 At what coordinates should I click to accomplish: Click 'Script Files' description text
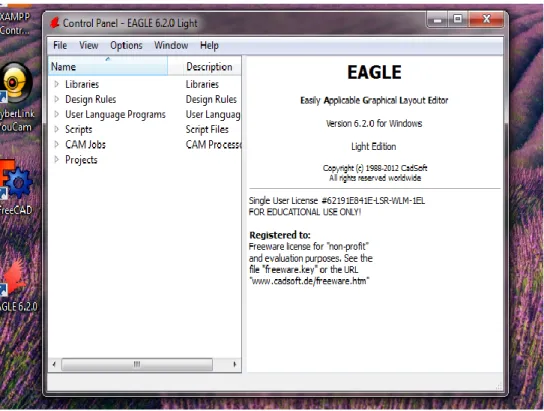pos(207,130)
